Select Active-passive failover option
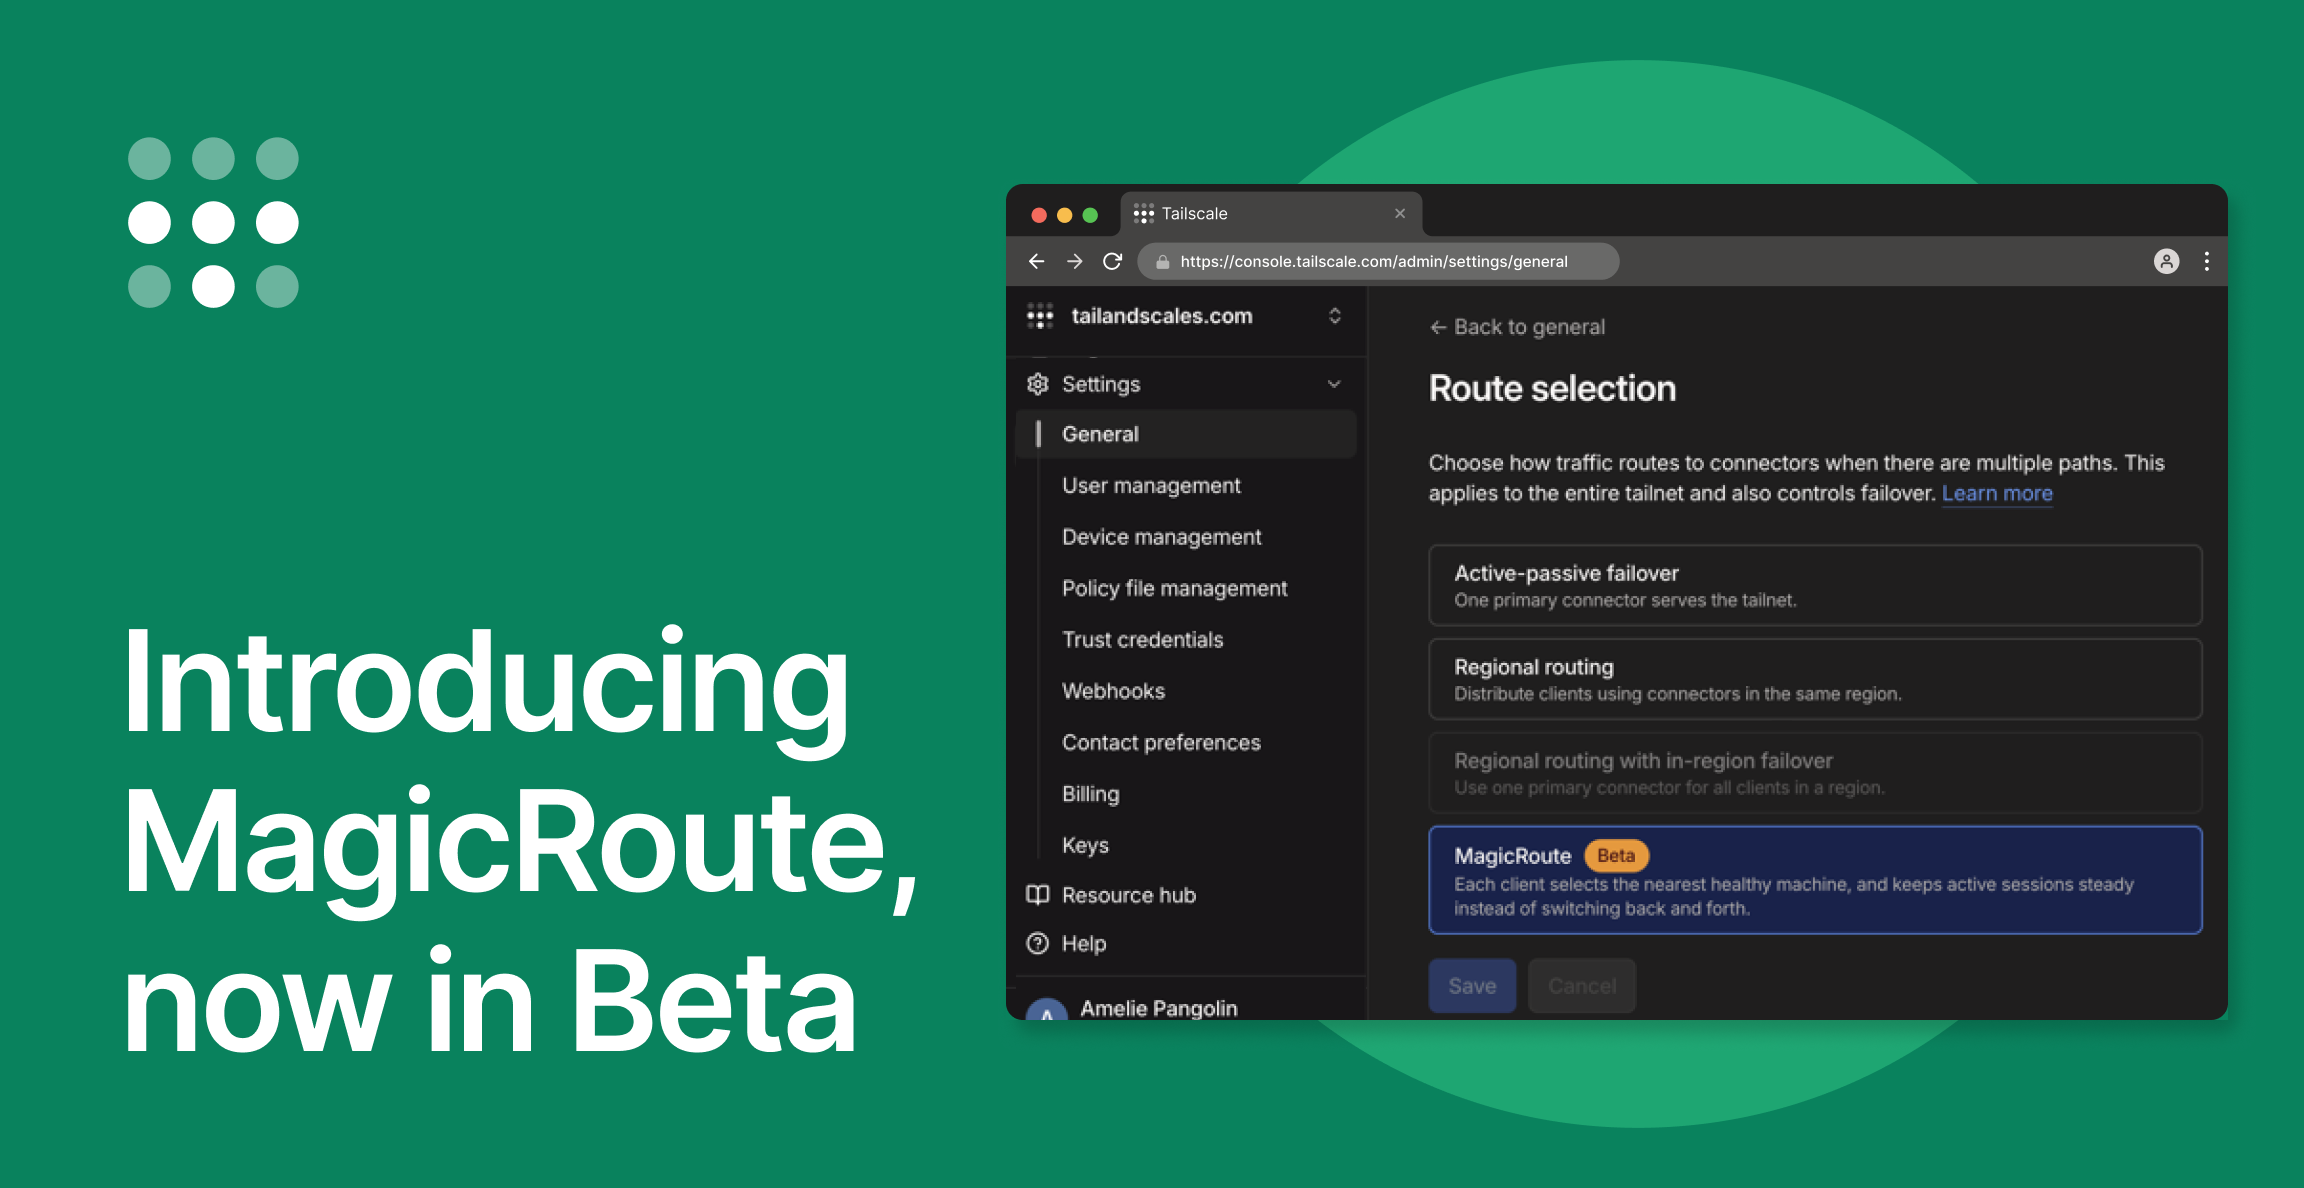Screen dimensions: 2304x1188 [1815, 585]
